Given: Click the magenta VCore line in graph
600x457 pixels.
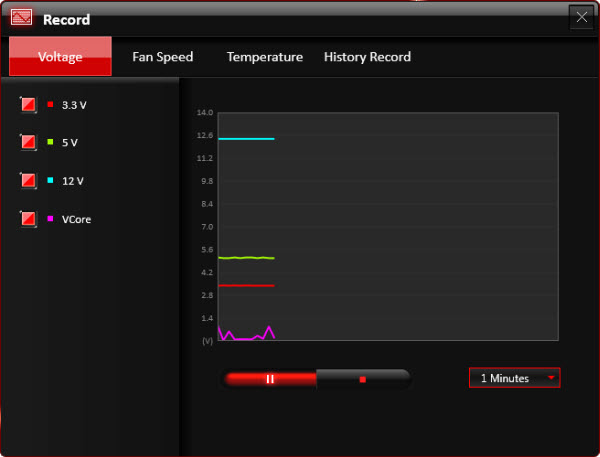Looking at the screenshot, I should 246,333.
